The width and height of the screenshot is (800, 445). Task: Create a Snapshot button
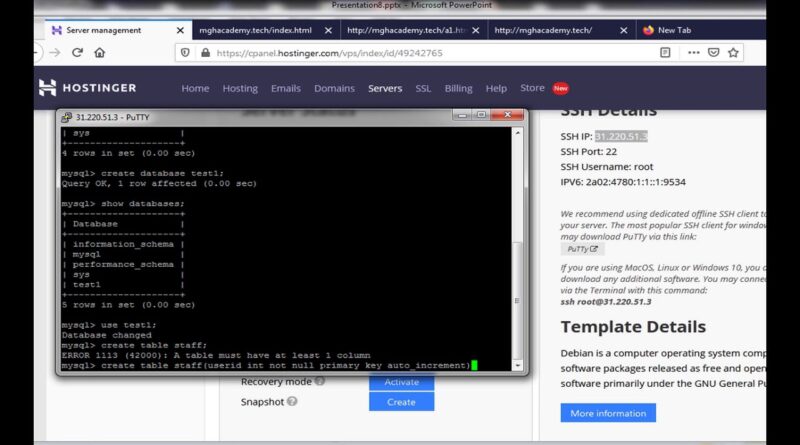pyautogui.click(x=402, y=402)
